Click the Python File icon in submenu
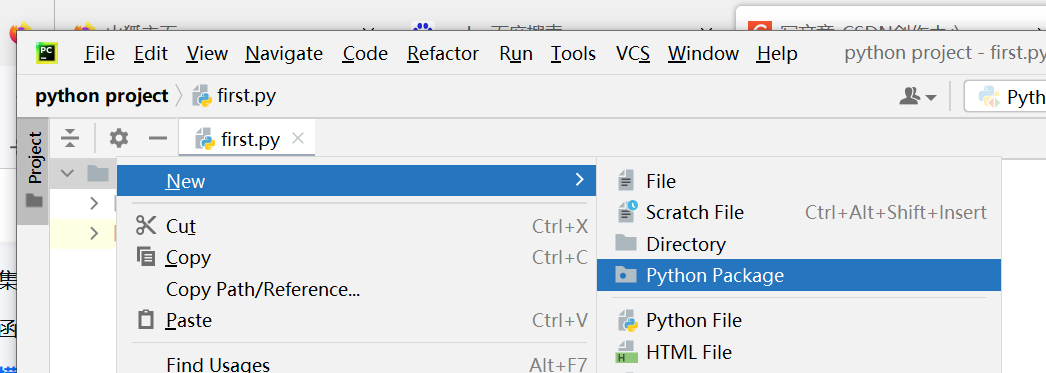Image resolution: width=1046 pixels, height=373 pixels. point(627,320)
